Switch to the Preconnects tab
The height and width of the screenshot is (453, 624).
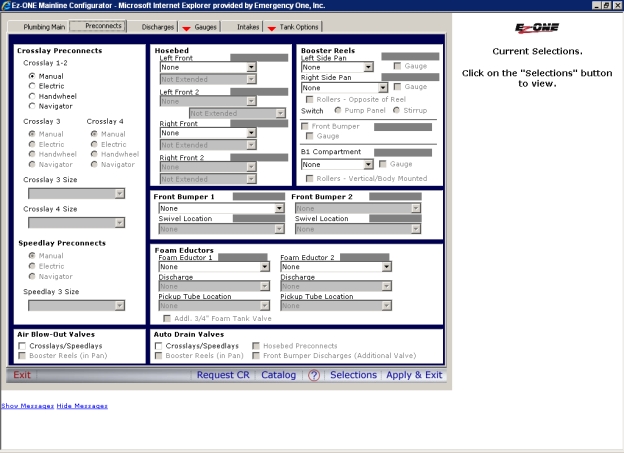98,26
